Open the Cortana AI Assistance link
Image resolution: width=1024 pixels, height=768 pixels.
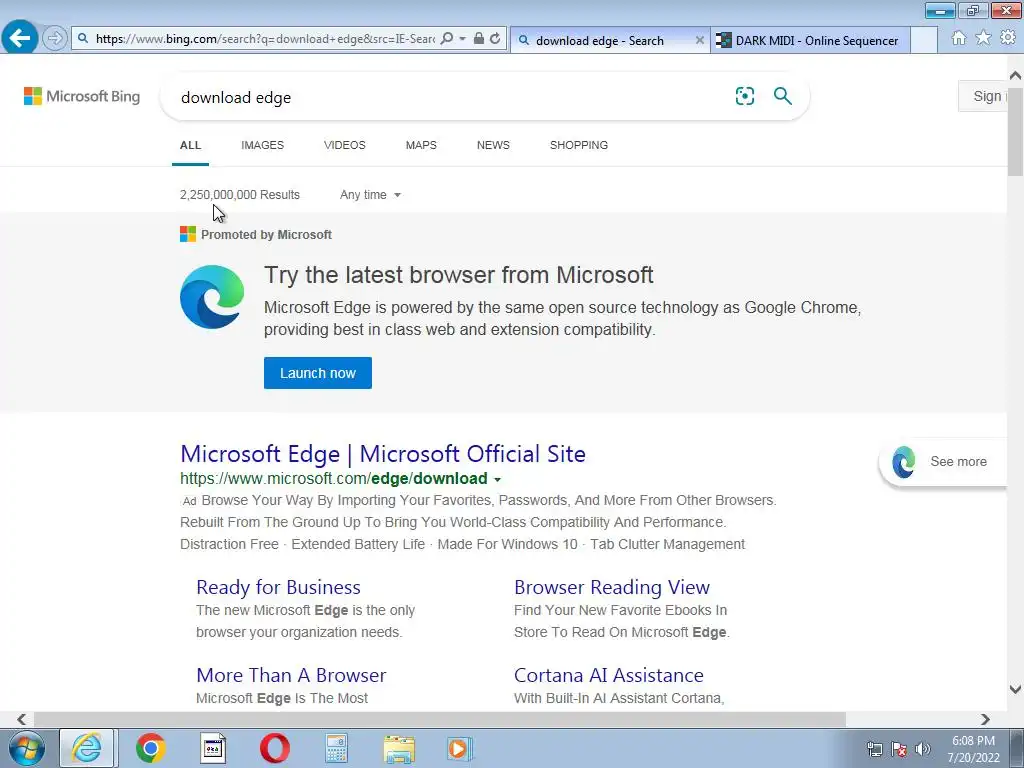coord(609,675)
